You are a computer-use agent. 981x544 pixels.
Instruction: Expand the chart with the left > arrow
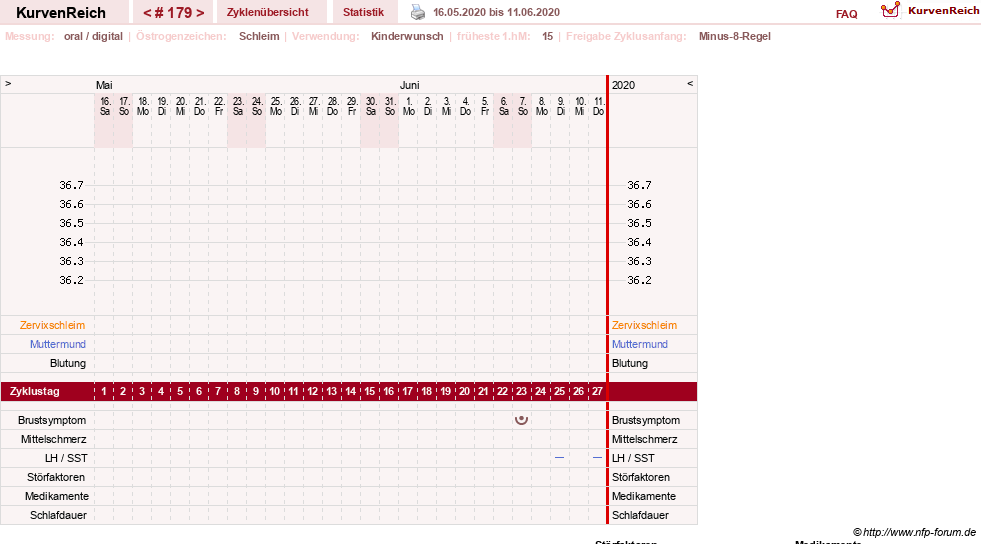[8, 83]
